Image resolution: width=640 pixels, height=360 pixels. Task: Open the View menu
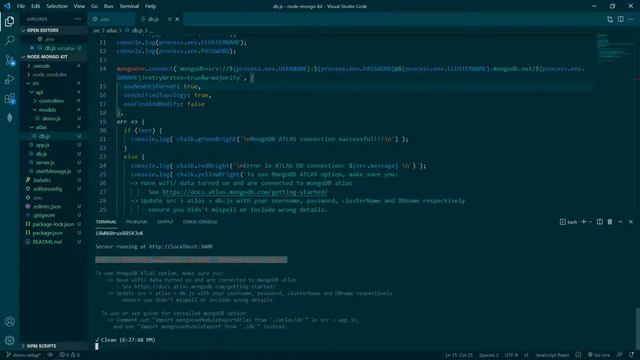(x=79, y=6)
